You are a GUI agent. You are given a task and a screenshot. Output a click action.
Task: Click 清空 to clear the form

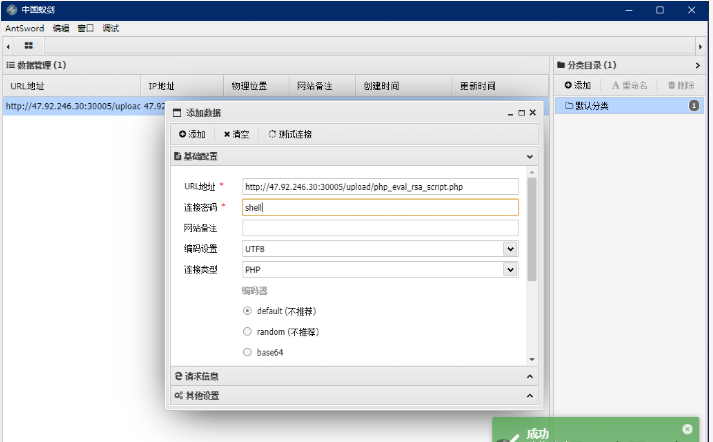pos(236,134)
